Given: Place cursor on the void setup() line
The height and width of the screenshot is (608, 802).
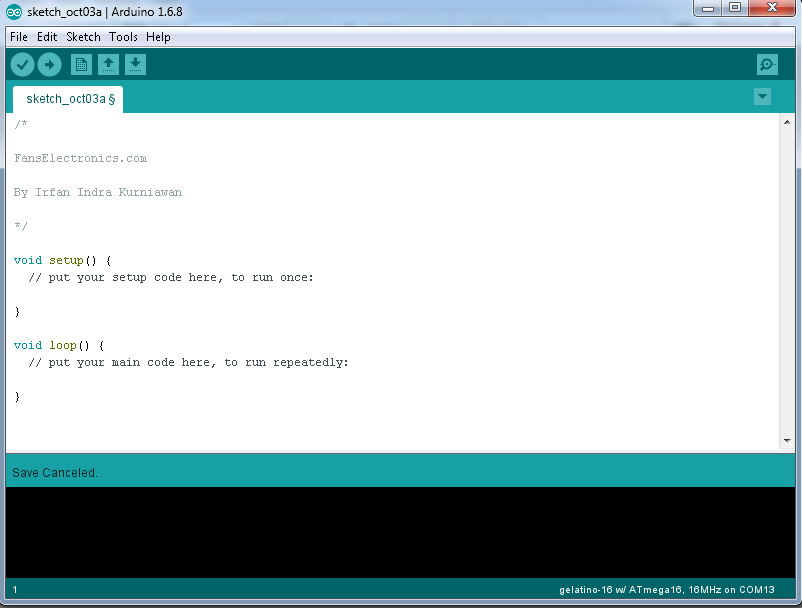Looking at the screenshot, I should pyautogui.click(x=62, y=260).
